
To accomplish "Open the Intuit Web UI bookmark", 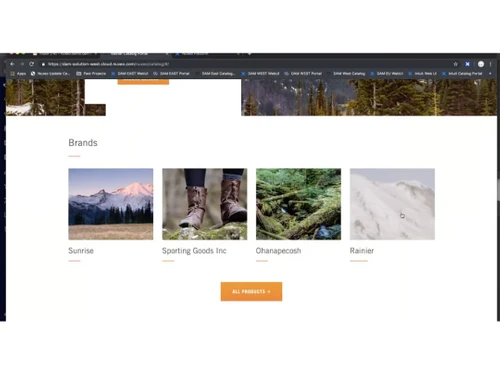I will click(x=422, y=73).
